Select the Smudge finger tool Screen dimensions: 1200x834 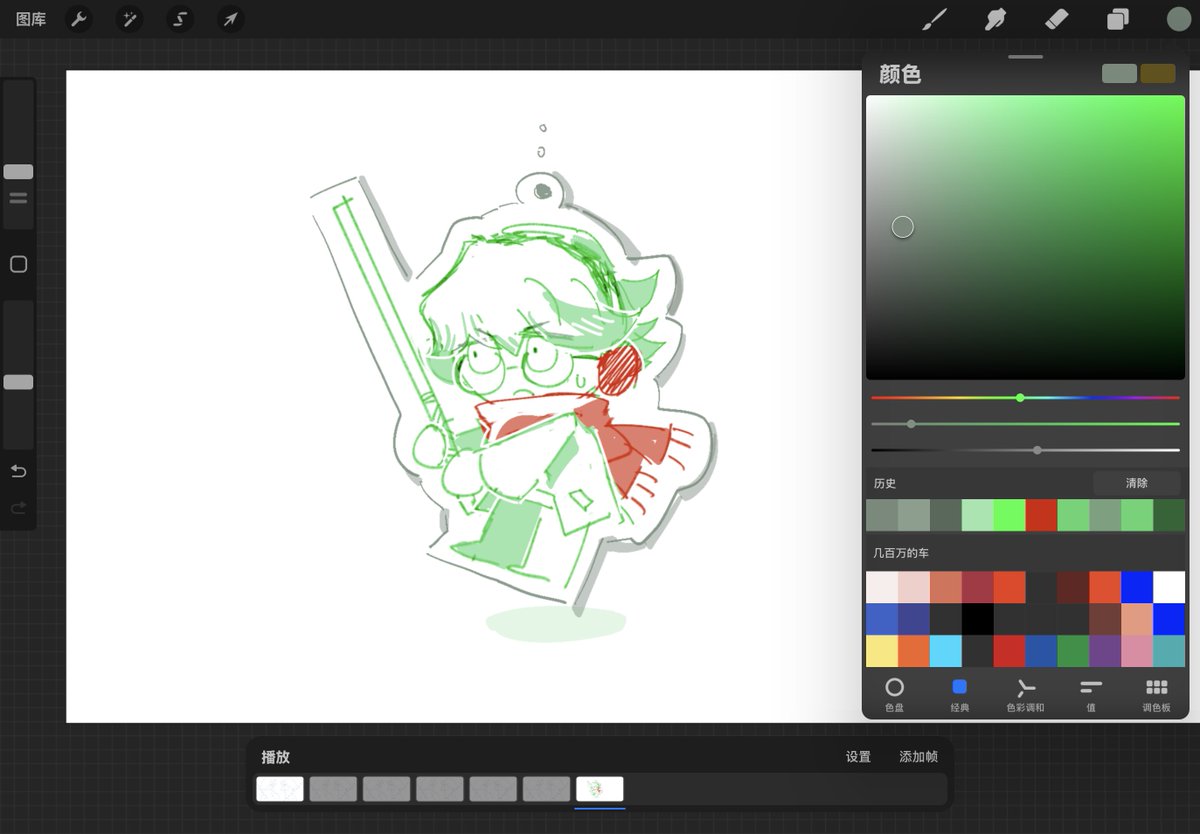coord(995,19)
